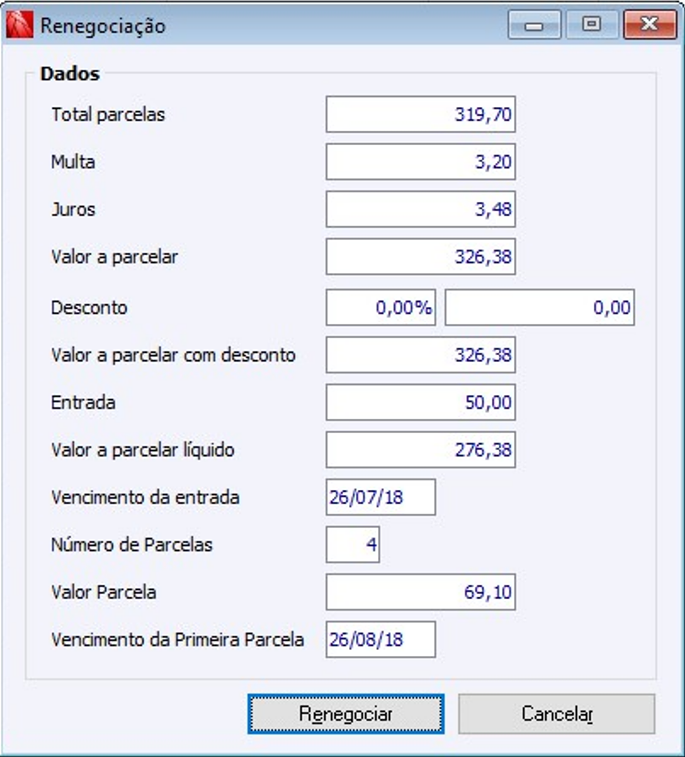Viewport: 685px width, 757px height.
Task: Click the Número de Parcelas field
Action: click(x=353, y=545)
